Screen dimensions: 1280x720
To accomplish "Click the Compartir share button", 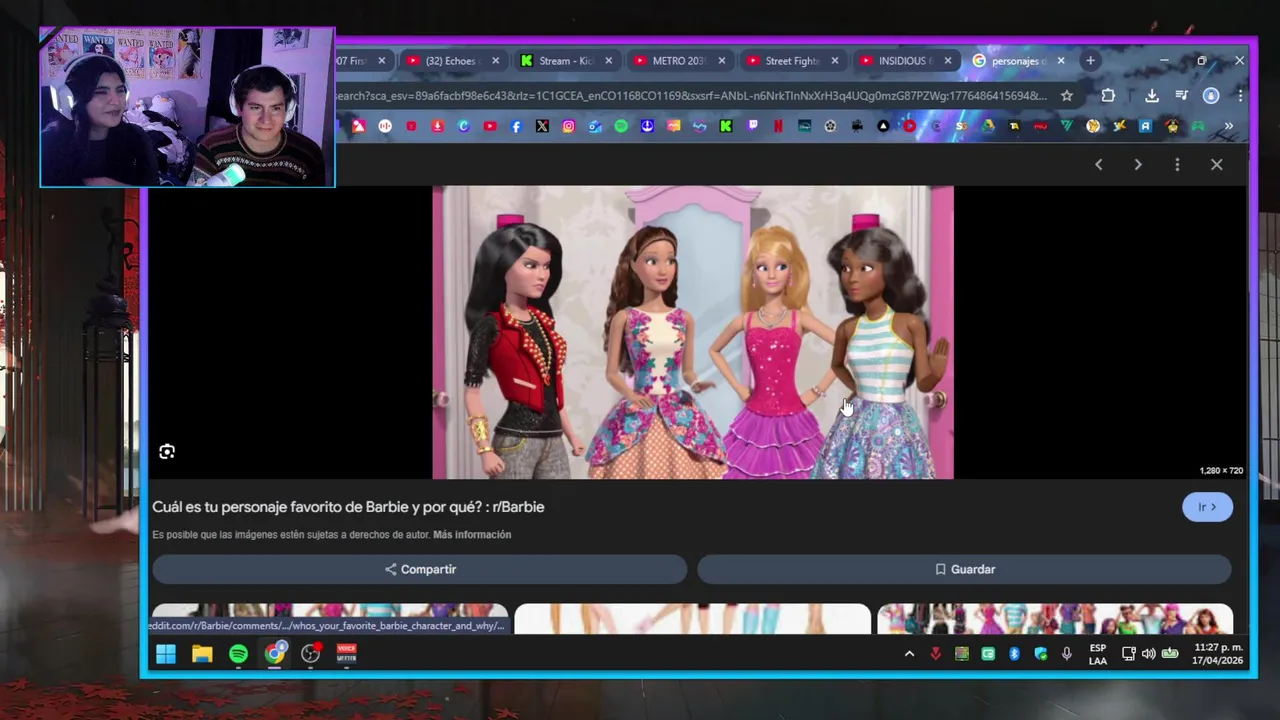I will coord(420,569).
